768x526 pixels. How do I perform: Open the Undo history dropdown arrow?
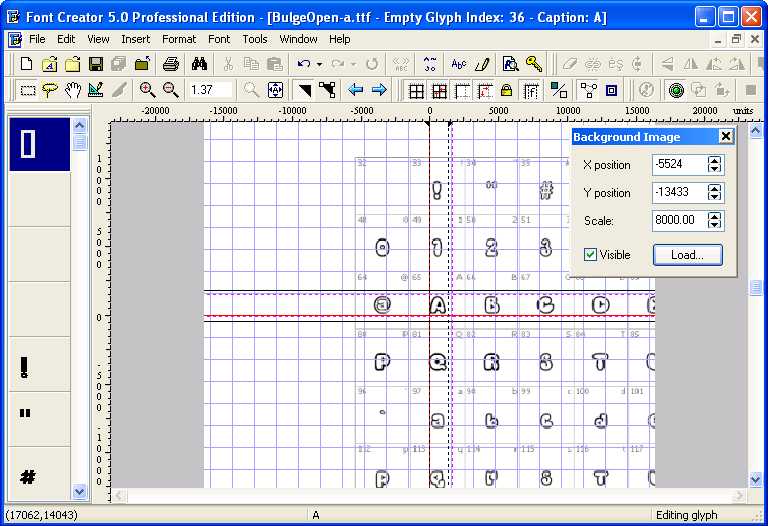tap(319, 64)
